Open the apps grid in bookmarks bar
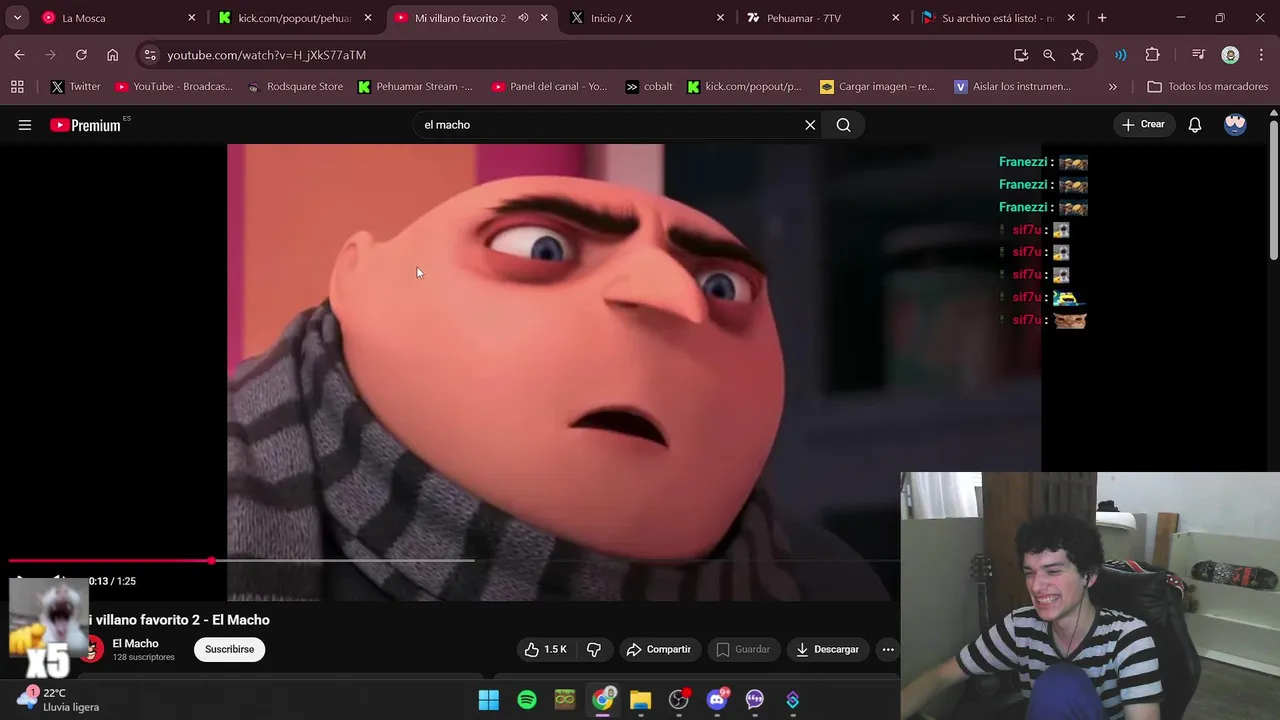 pyautogui.click(x=17, y=87)
